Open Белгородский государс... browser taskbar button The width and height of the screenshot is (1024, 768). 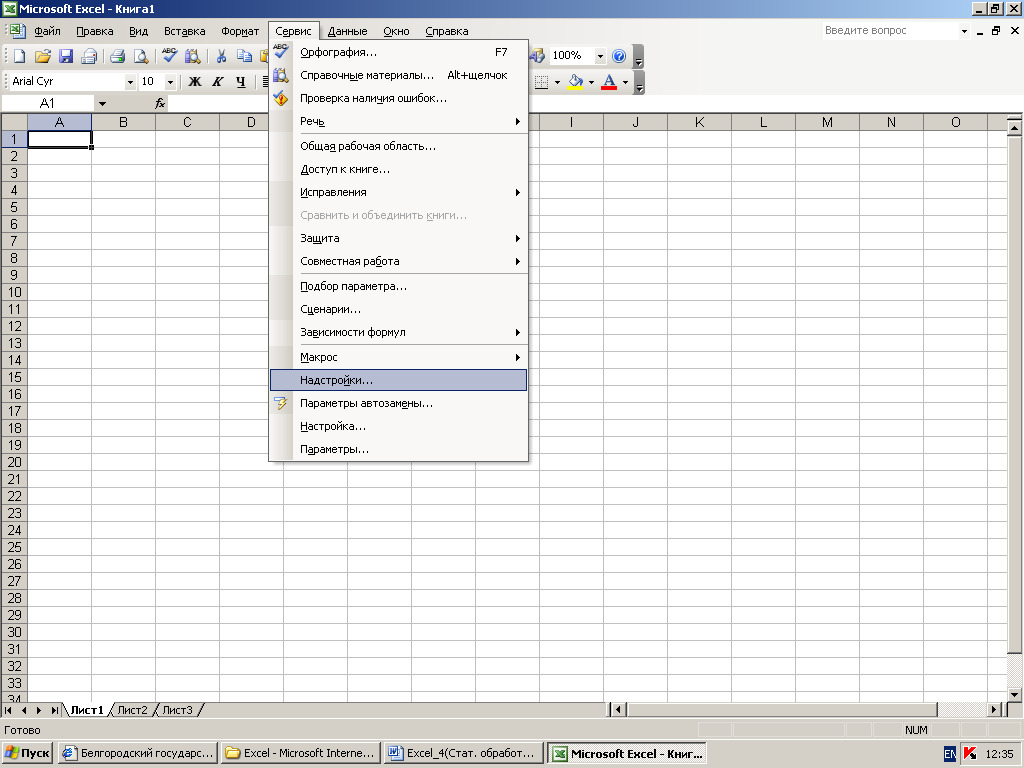click(138, 753)
